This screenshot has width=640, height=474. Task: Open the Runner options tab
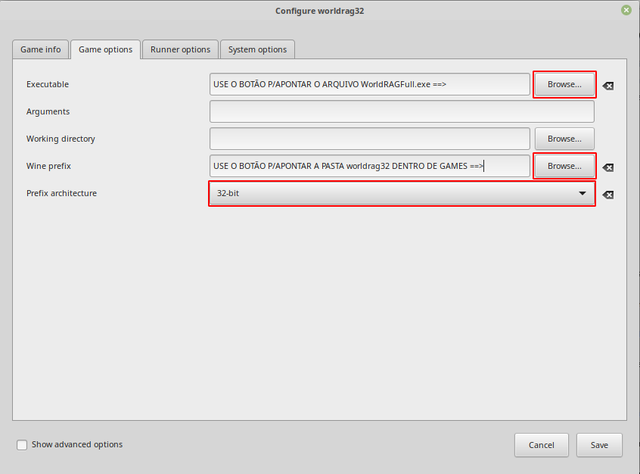(x=180, y=49)
